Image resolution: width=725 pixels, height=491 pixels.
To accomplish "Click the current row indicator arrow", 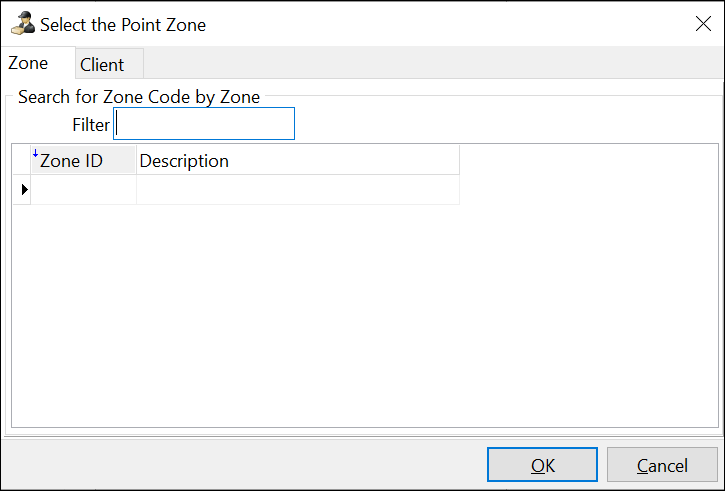I will pos(24,189).
